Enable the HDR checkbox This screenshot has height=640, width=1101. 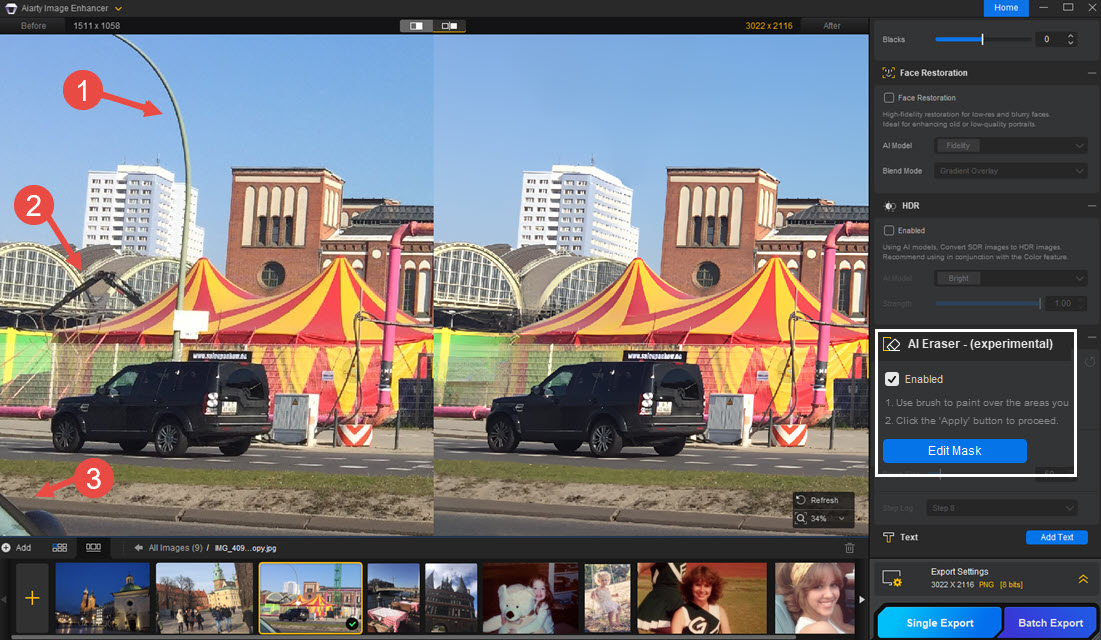coord(889,231)
